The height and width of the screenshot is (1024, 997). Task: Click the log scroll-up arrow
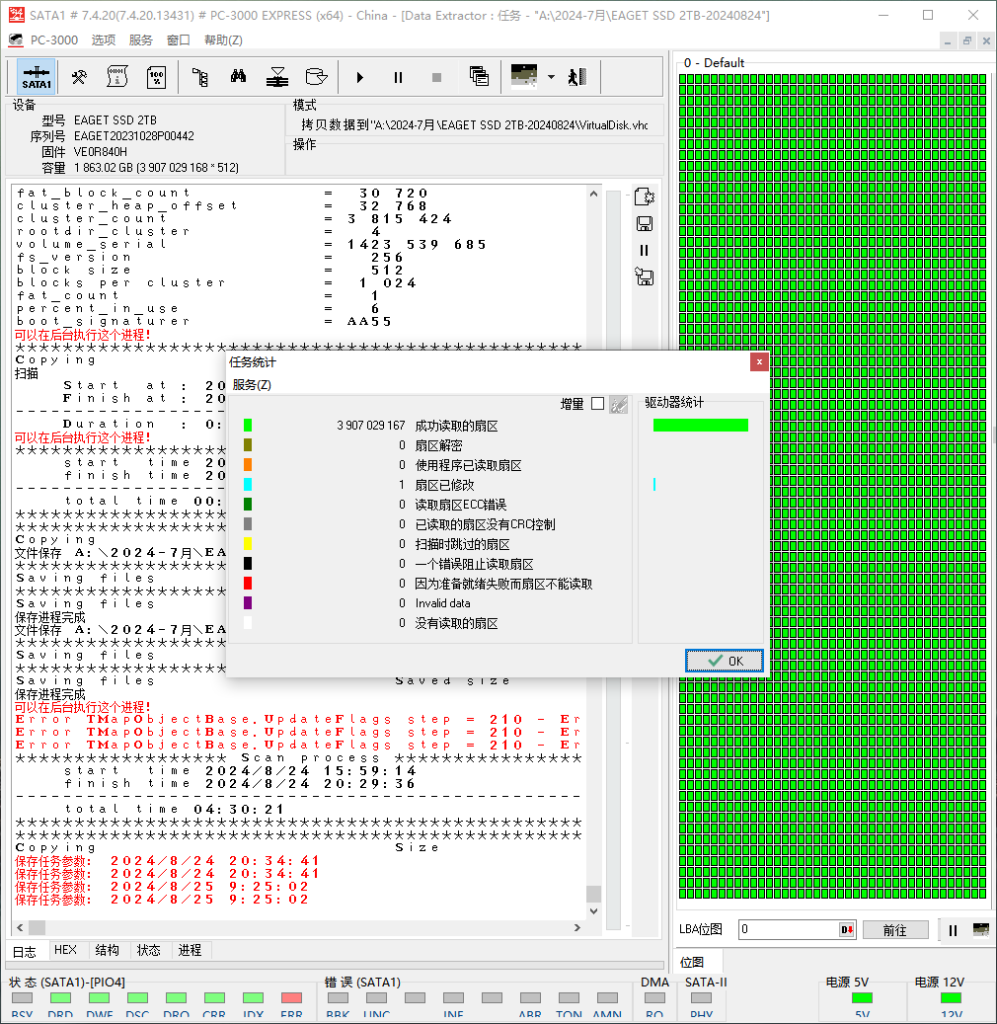pos(593,194)
